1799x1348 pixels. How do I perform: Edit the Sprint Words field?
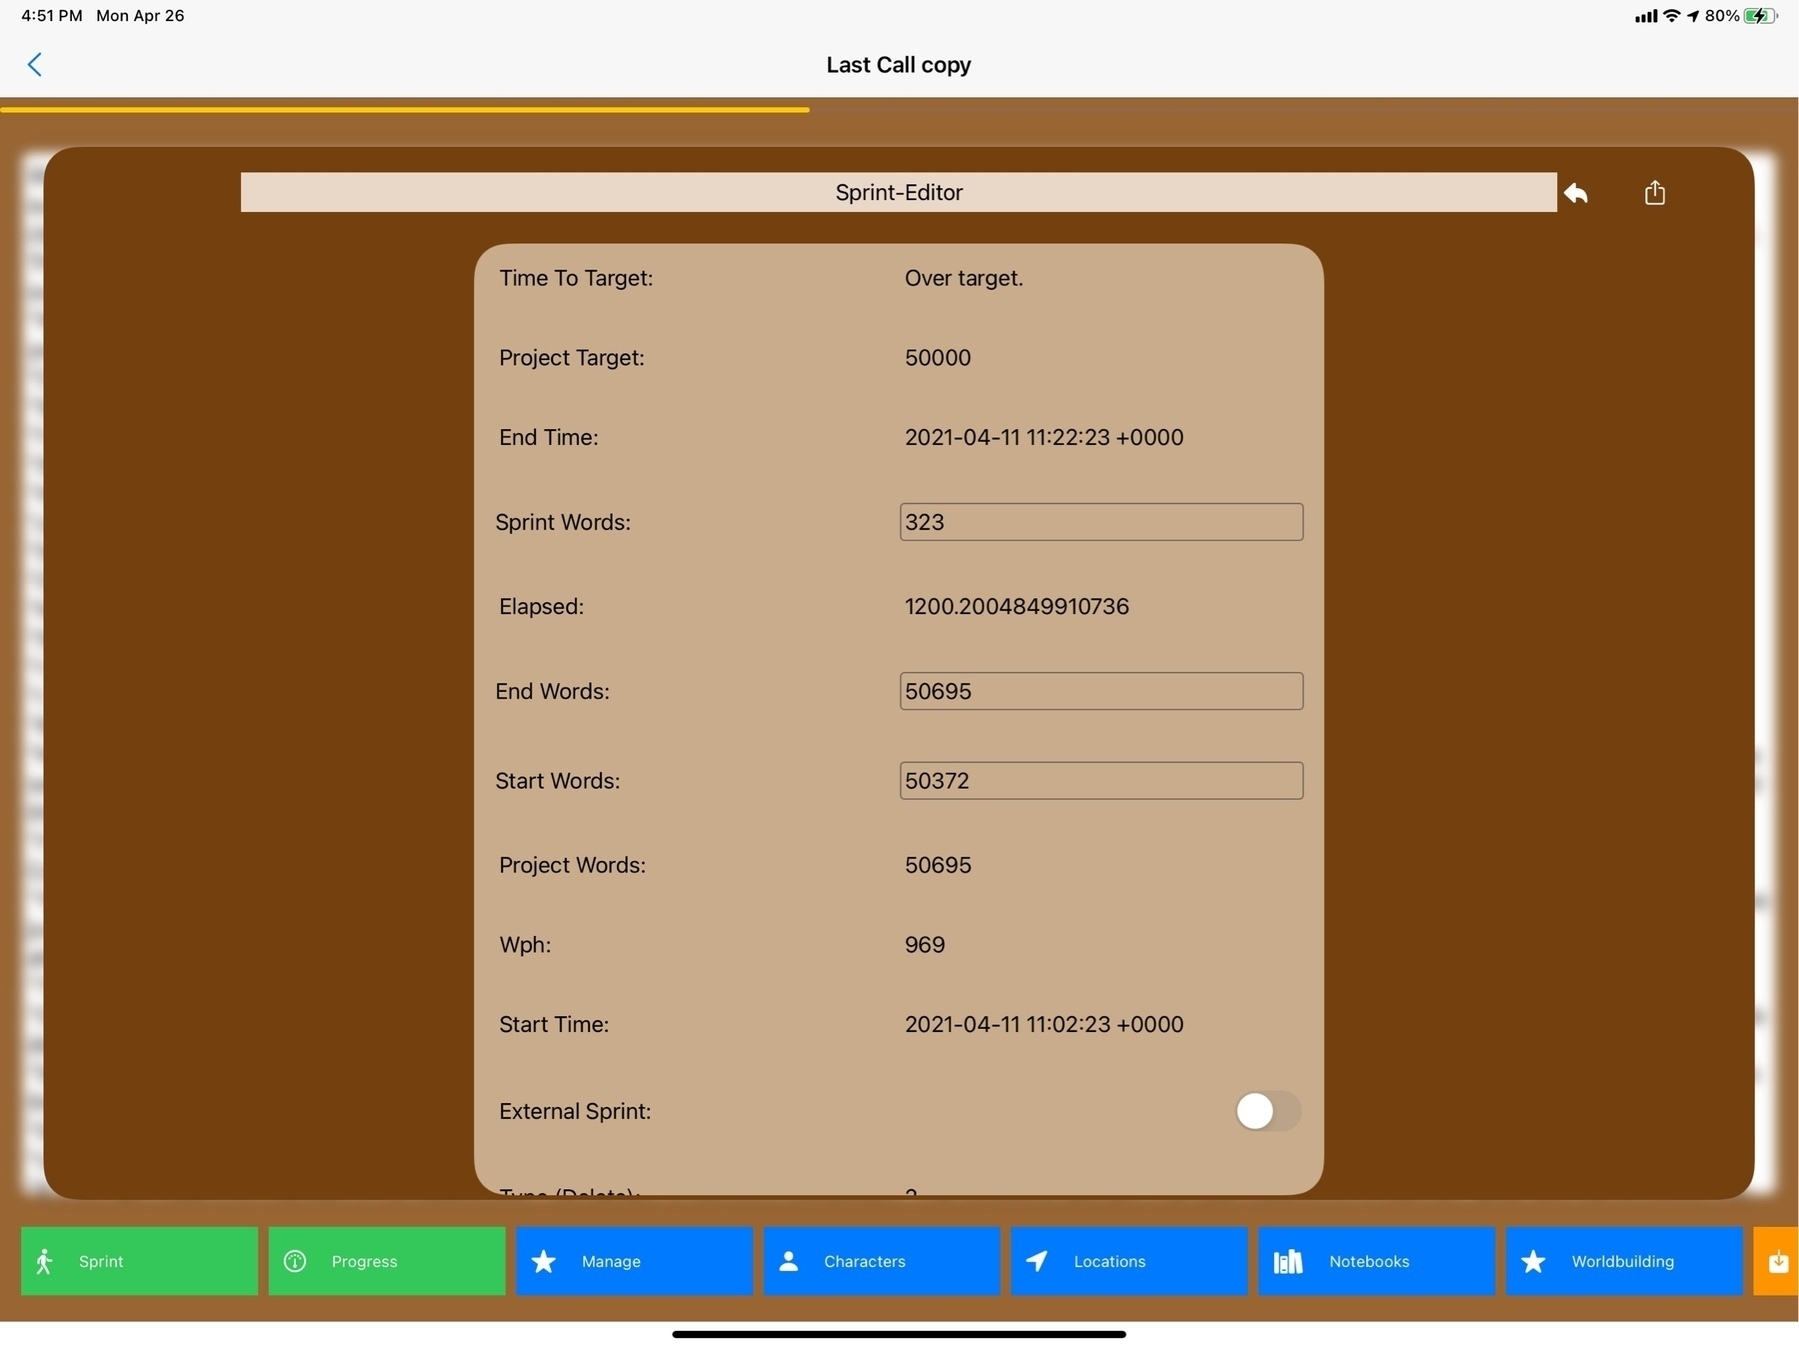click(1100, 522)
